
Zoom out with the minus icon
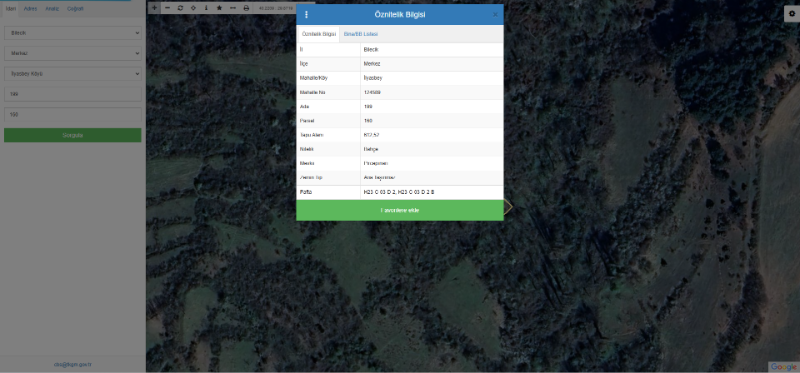click(x=167, y=8)
